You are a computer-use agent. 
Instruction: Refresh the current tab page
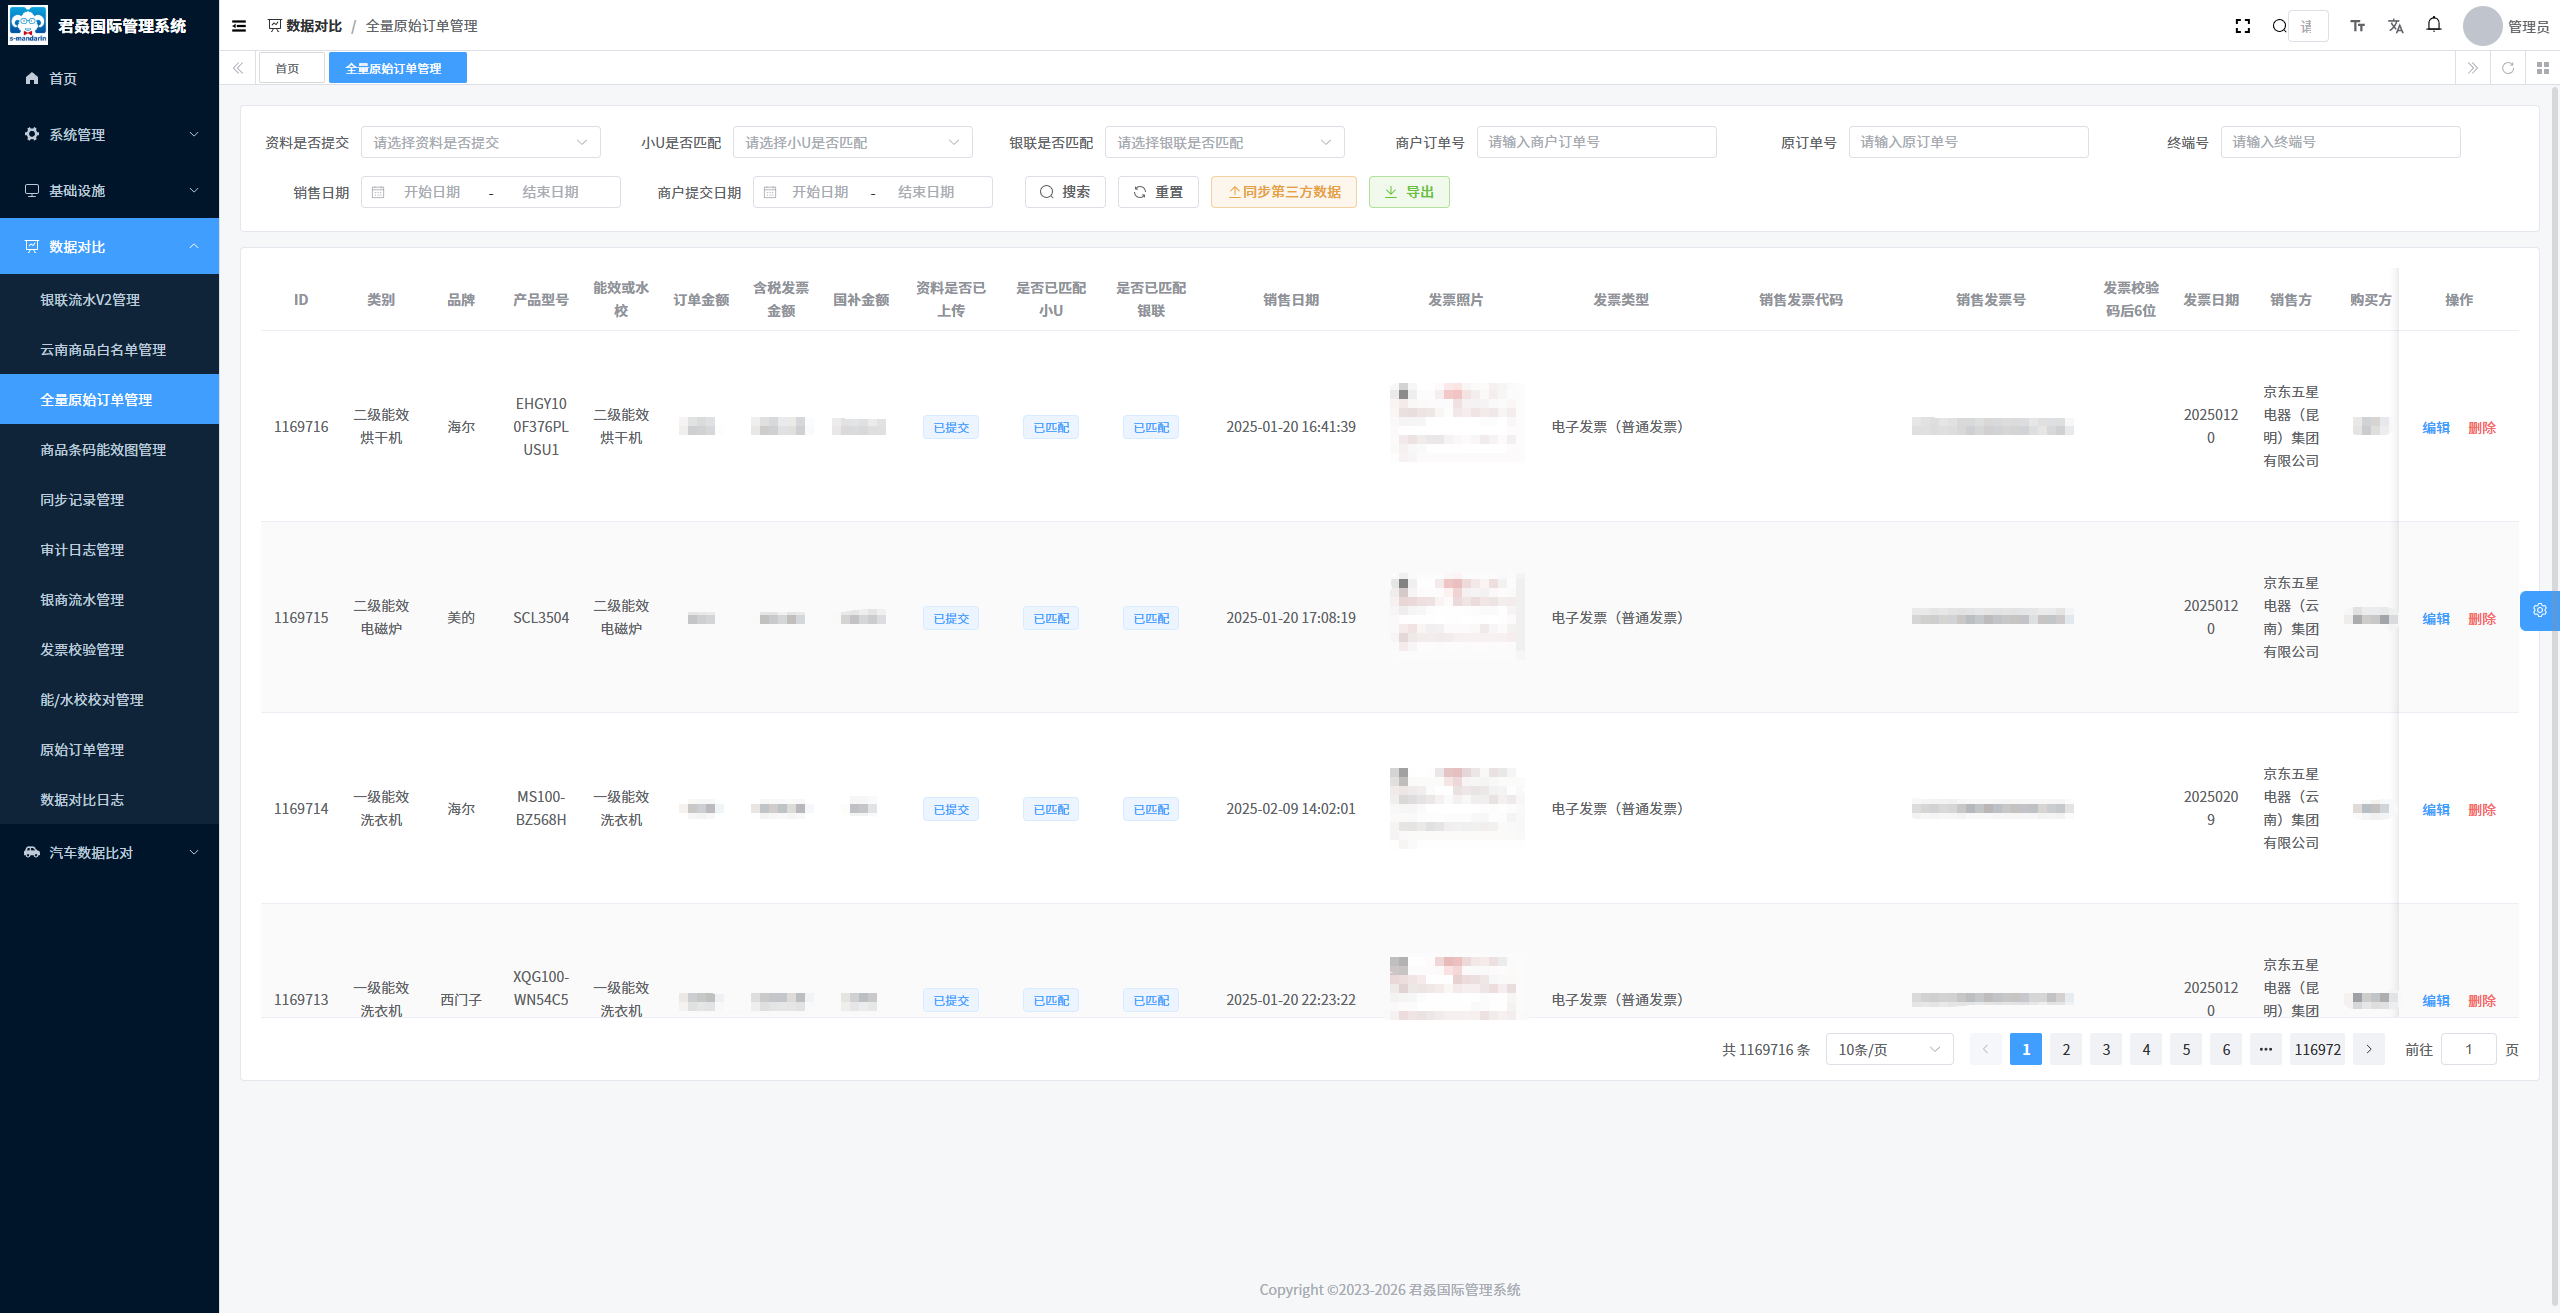pyautogui.click(x=2508, y=68)
